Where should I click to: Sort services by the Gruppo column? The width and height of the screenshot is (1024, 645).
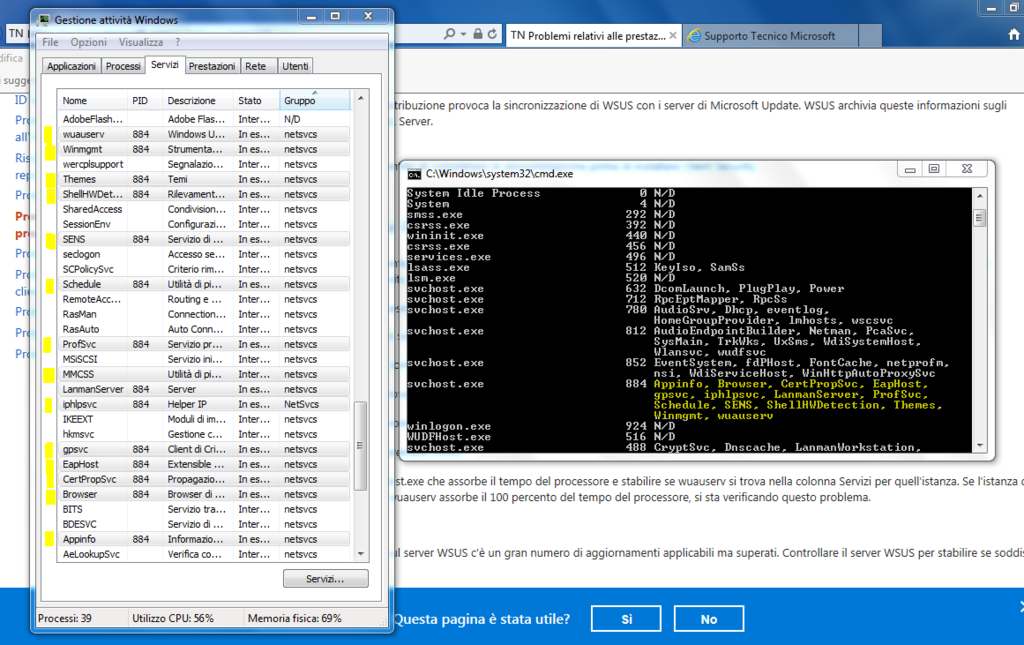[315, 101]
